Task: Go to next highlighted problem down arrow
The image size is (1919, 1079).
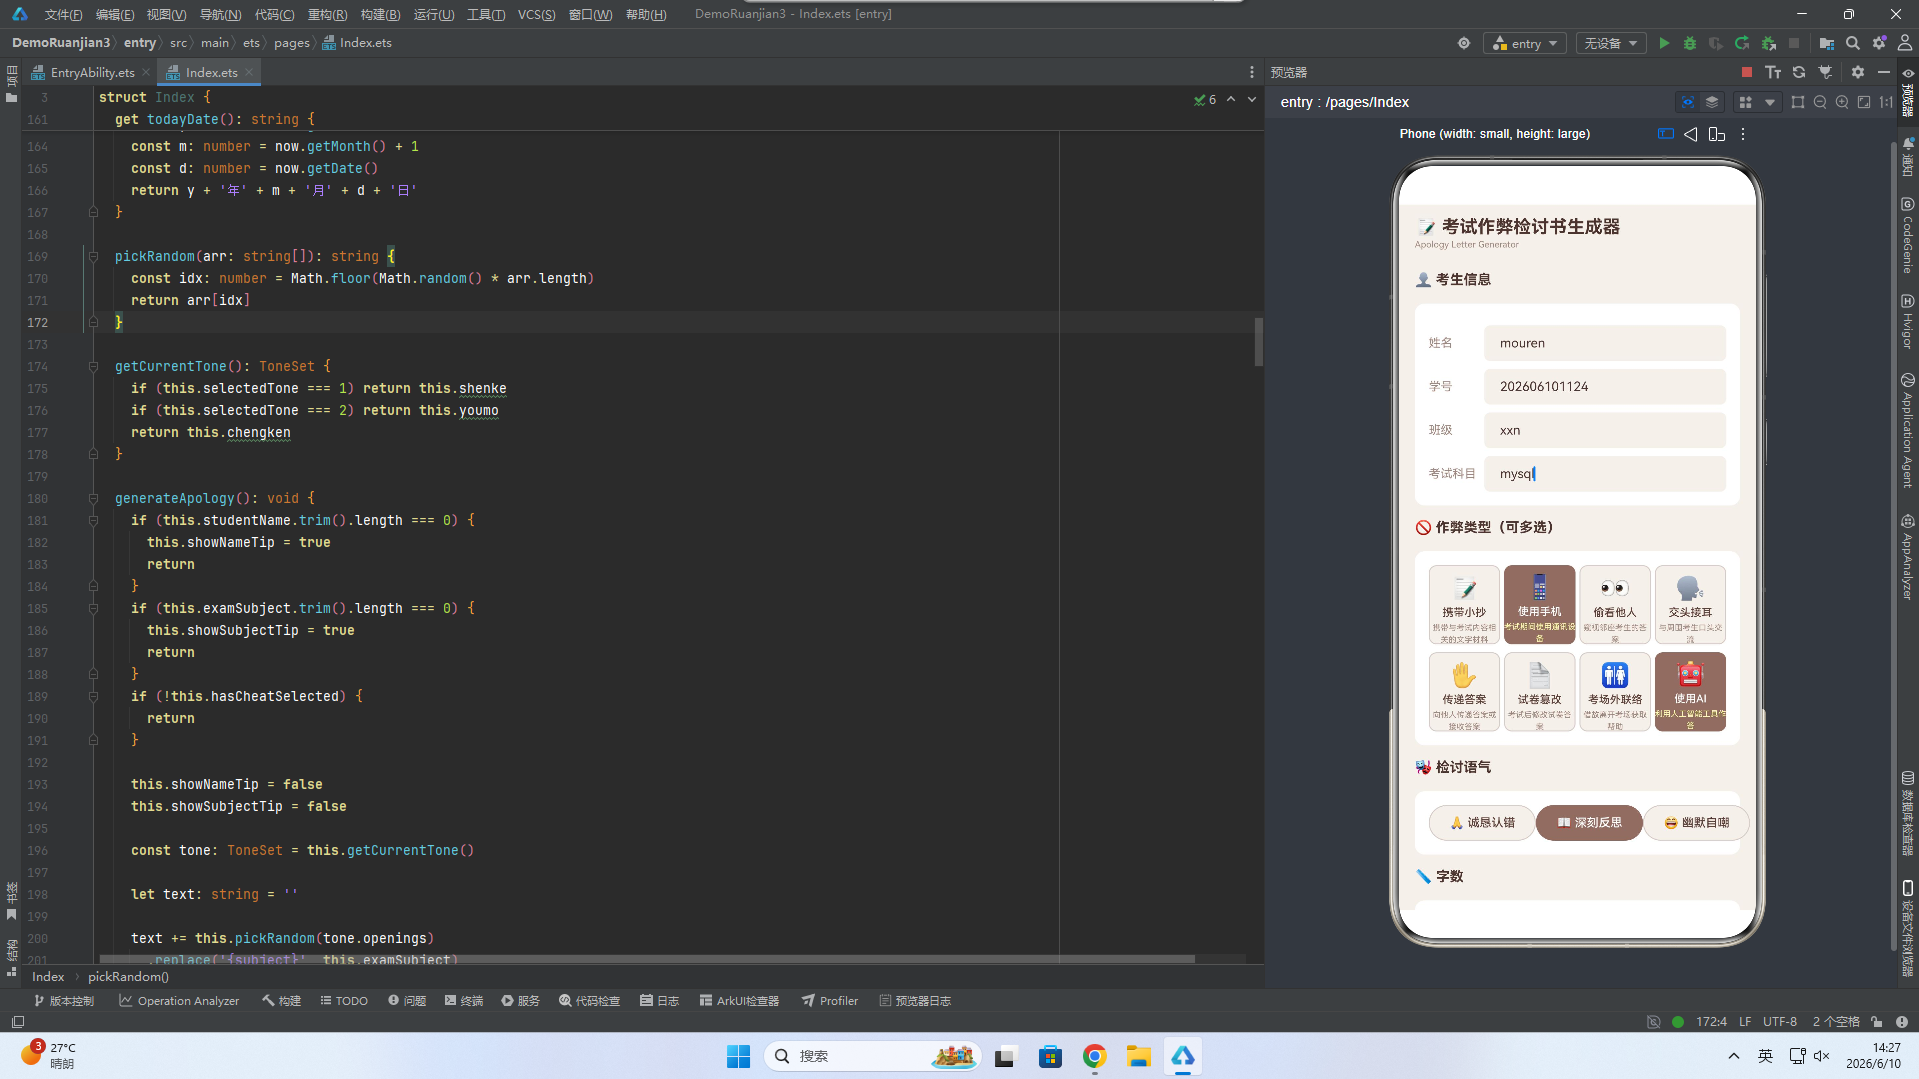Action: click(x=1252, y=99)
